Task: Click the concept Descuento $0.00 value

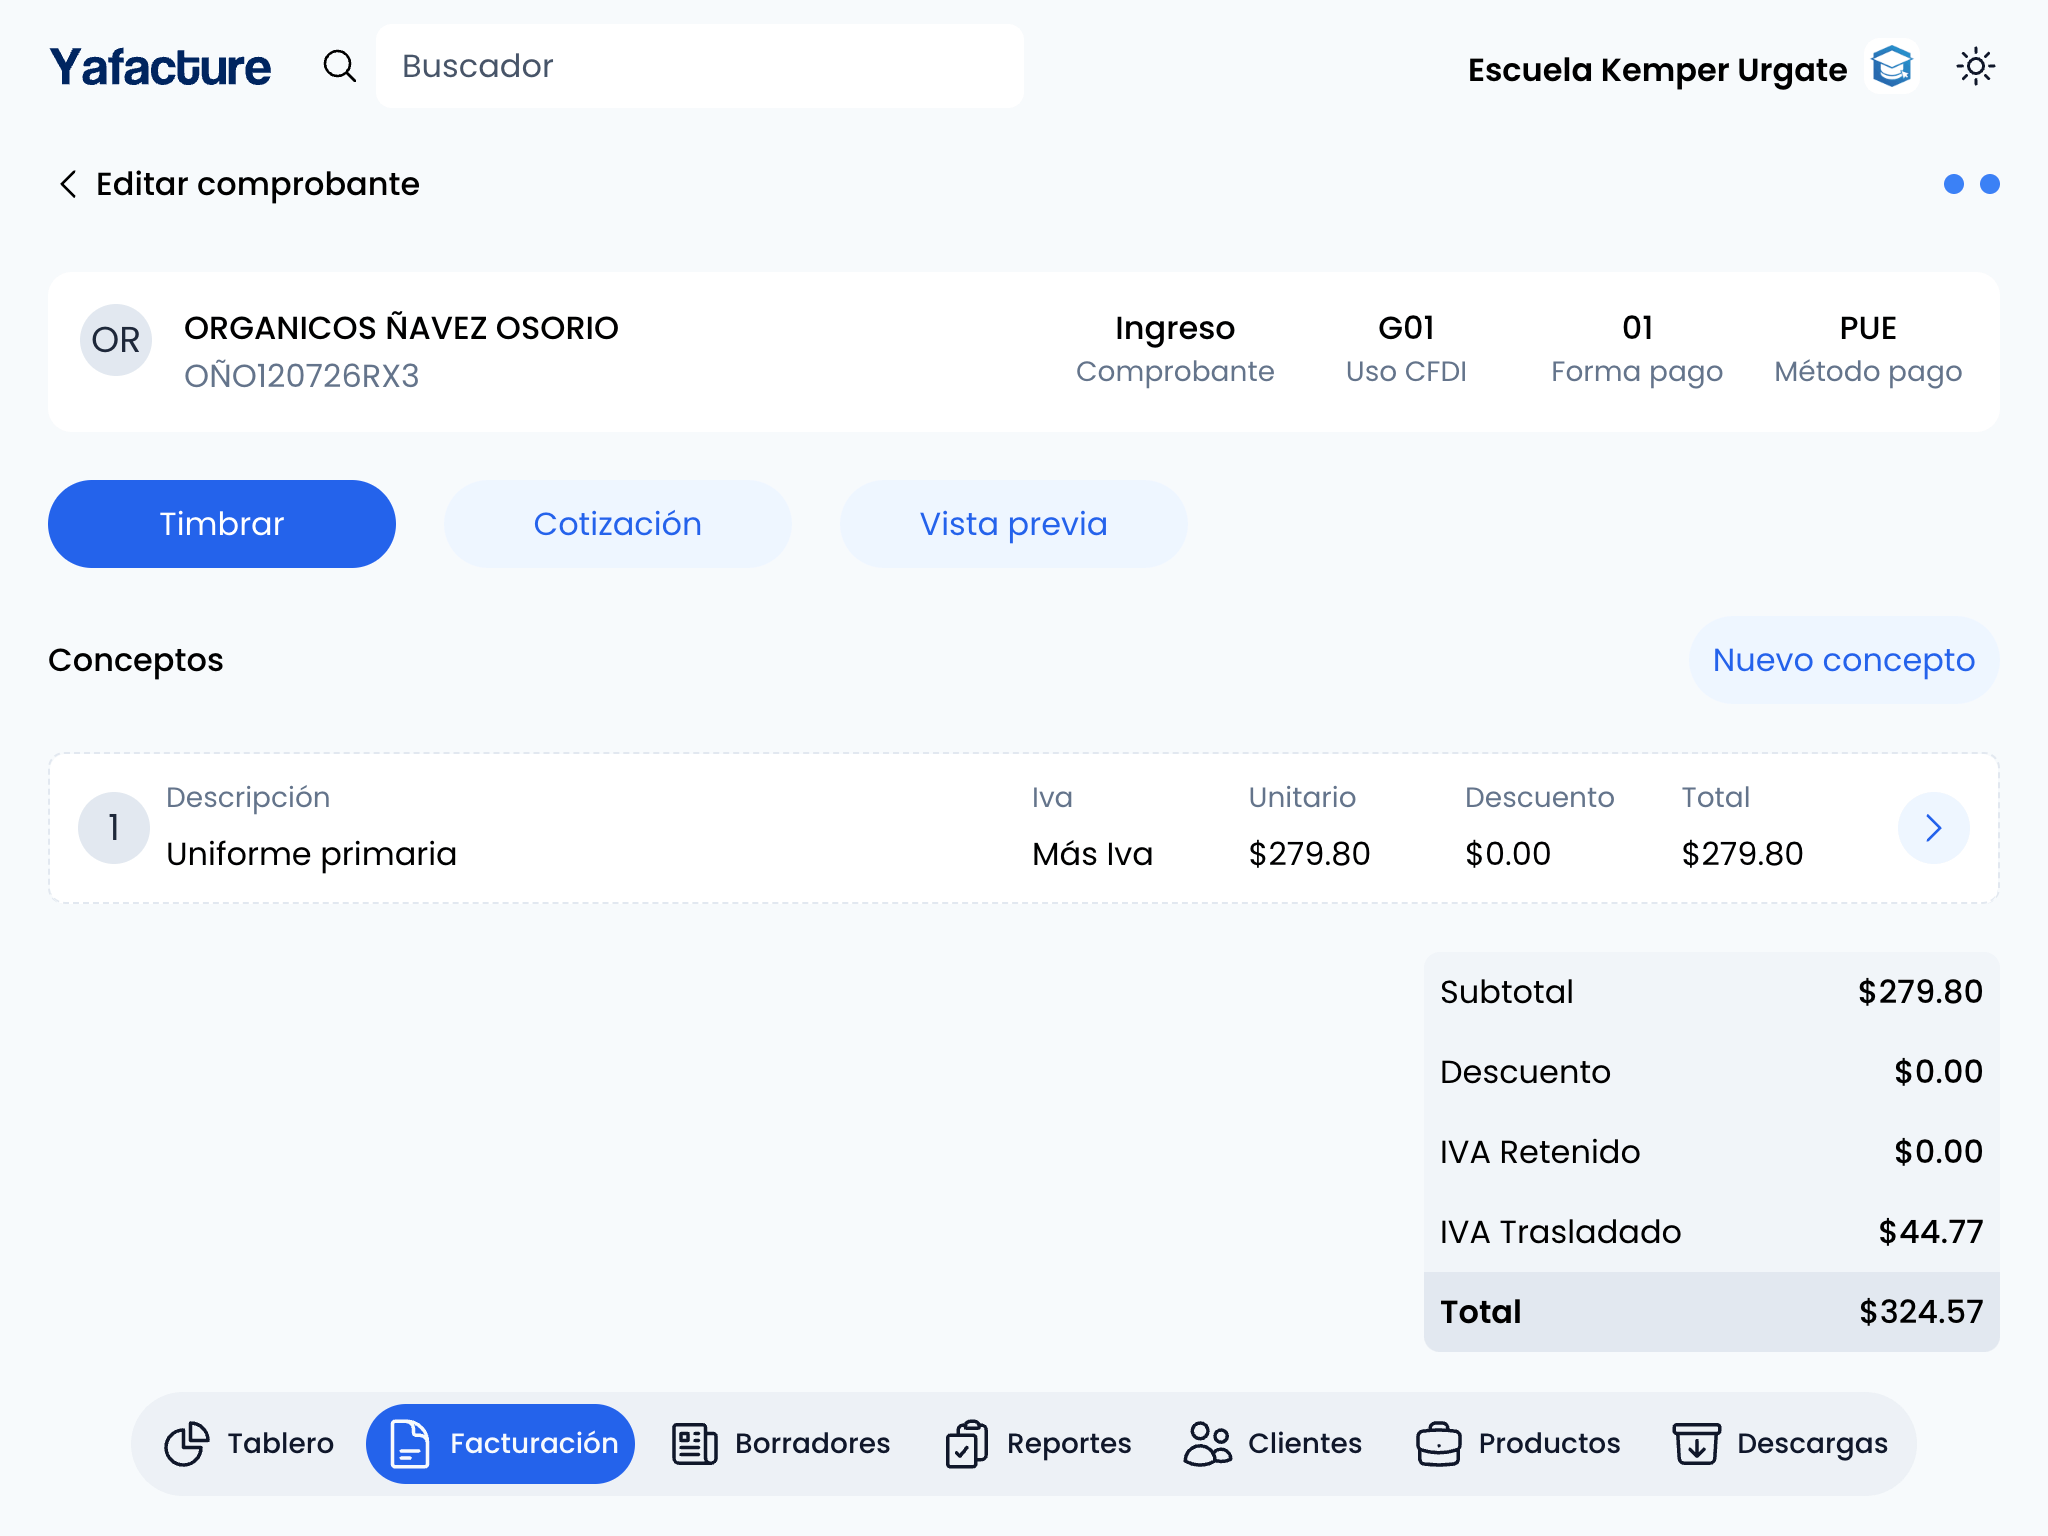Action: click(1508, 854)
